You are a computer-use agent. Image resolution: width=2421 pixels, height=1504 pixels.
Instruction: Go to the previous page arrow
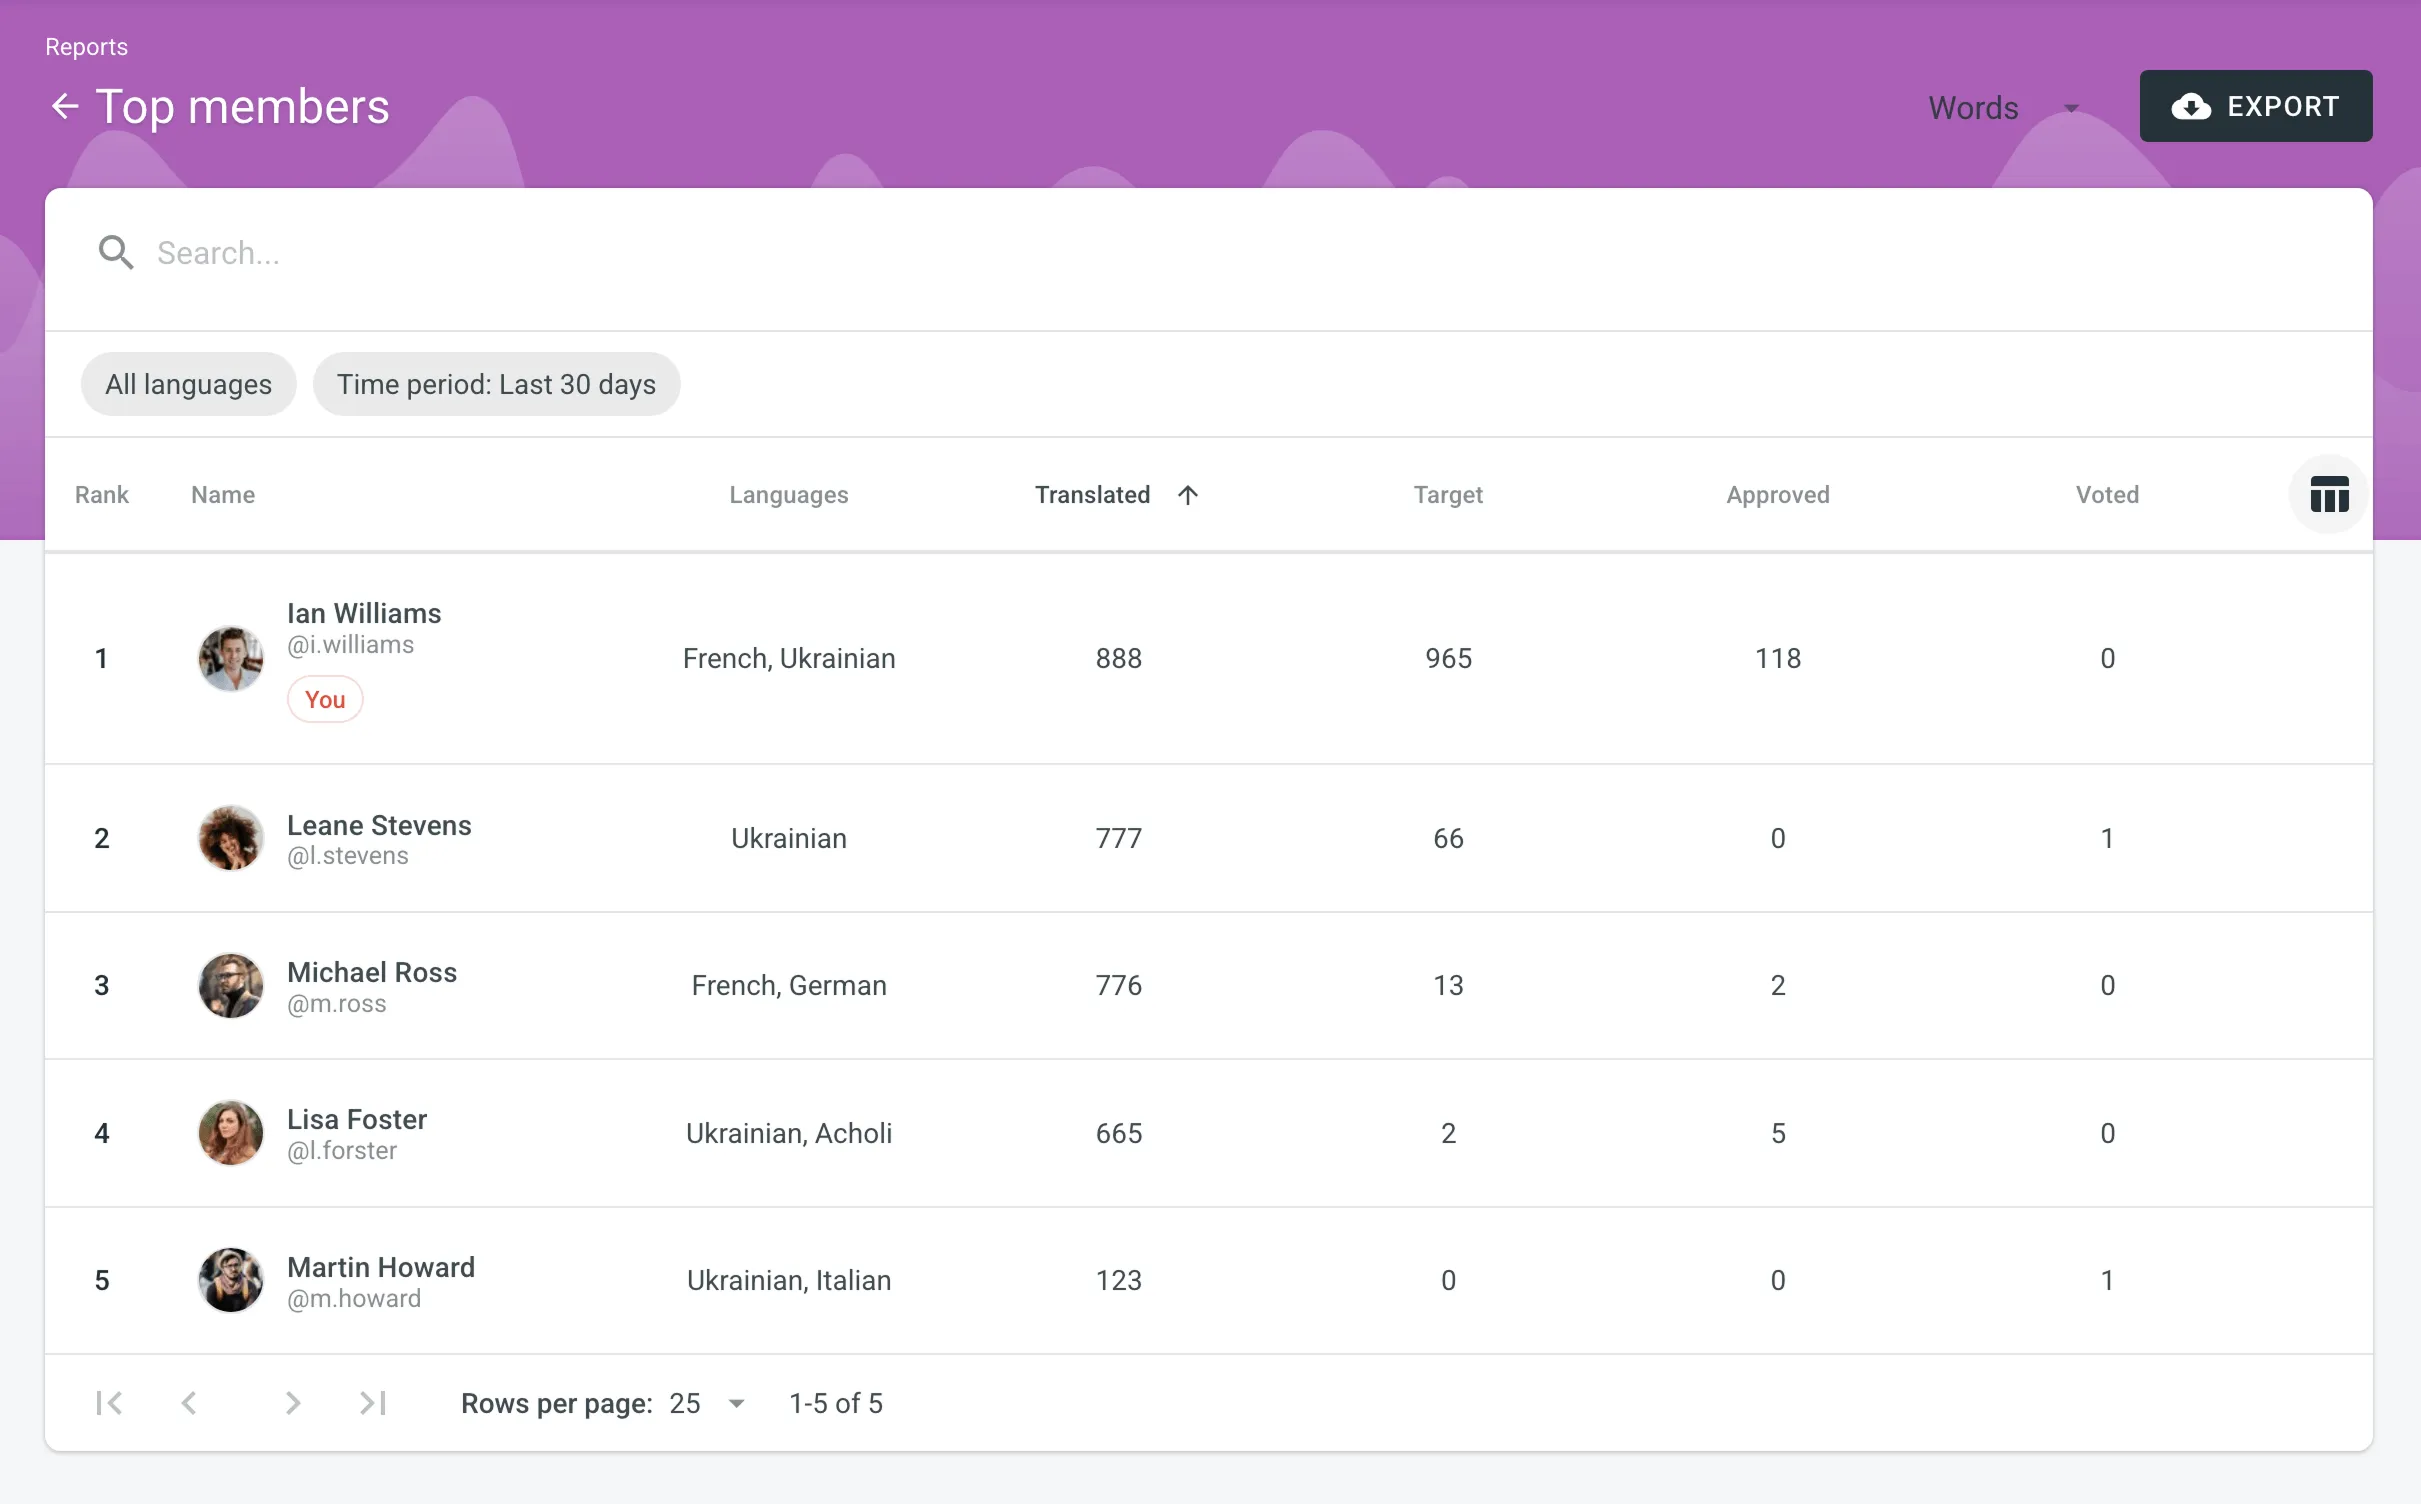click(x=189, y=1403)
